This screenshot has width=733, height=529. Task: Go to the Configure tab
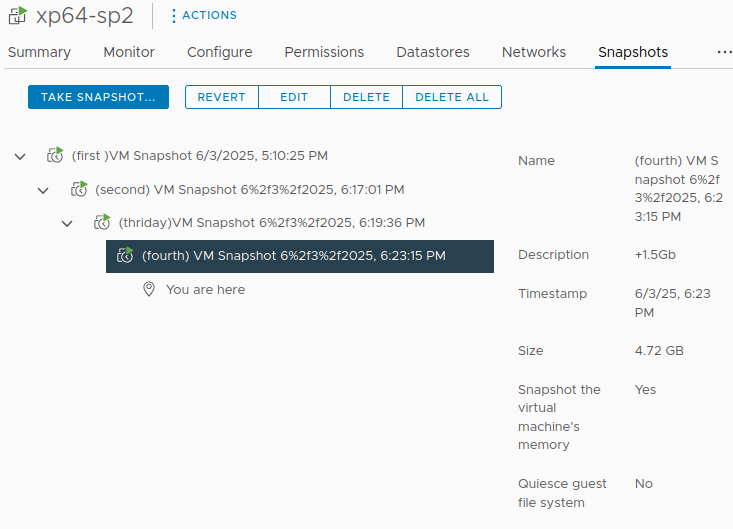click(219, 52)
